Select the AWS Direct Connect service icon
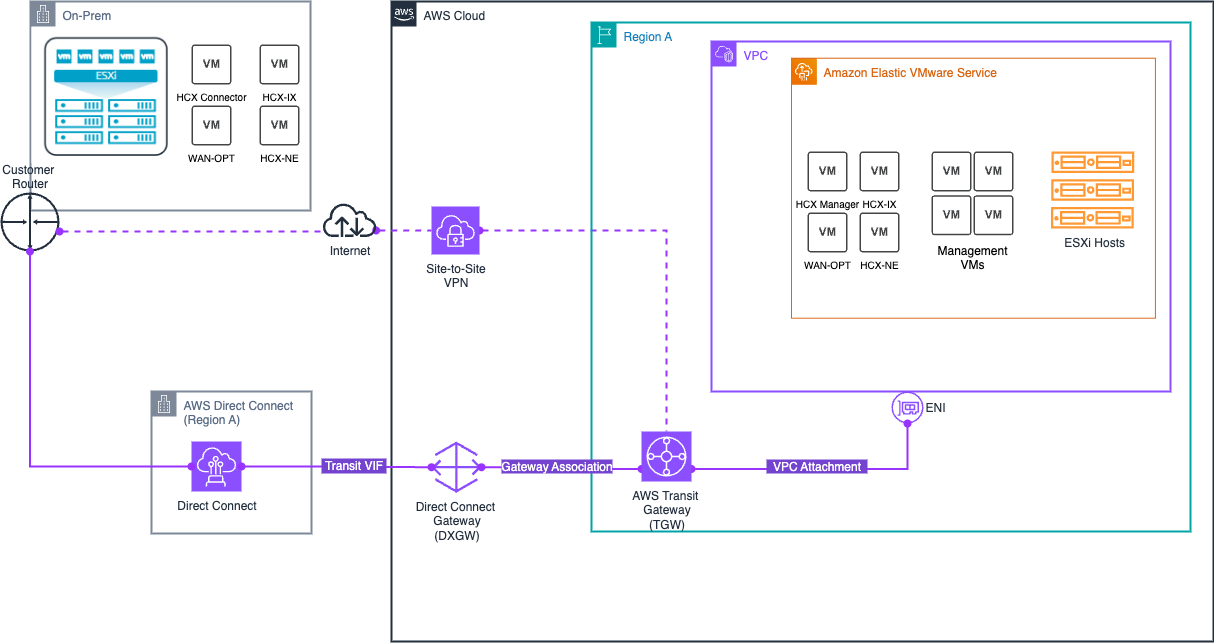 coord(216,466)
